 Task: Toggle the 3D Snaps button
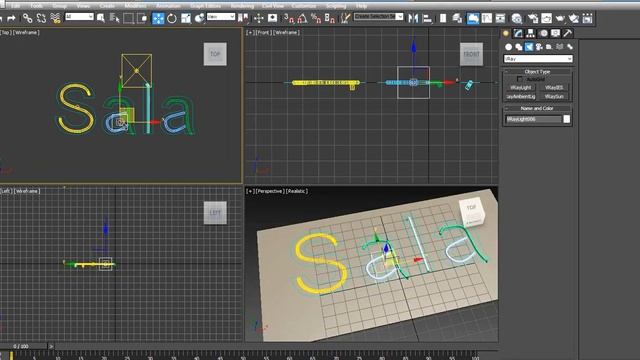(x=289, y=18)
